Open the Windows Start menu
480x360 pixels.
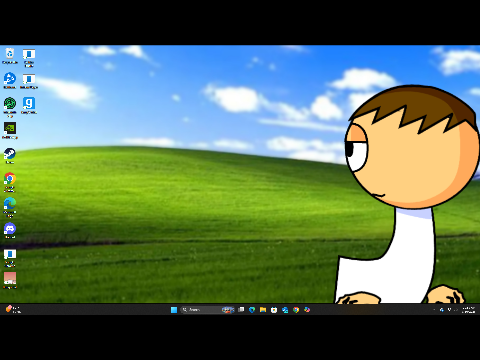pyautogui.click(x=174, y=310)
